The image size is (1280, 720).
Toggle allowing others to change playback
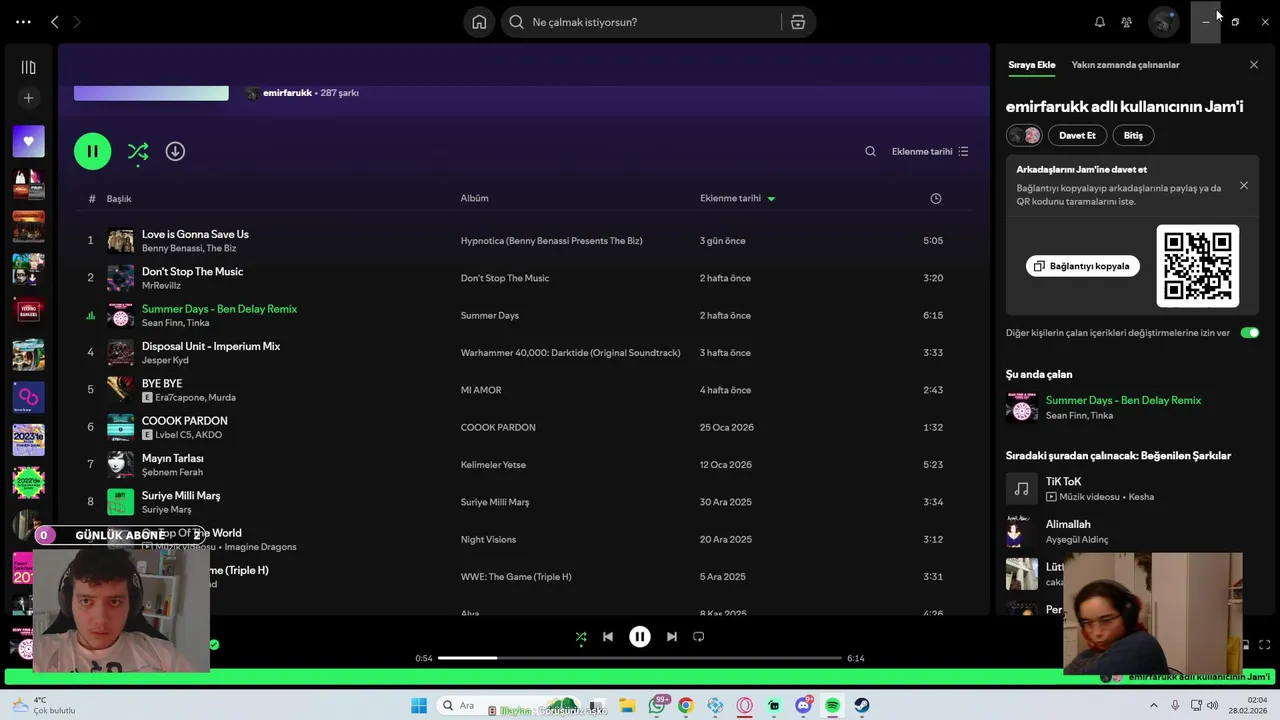pyautogui.click(x=1250, y=333)
